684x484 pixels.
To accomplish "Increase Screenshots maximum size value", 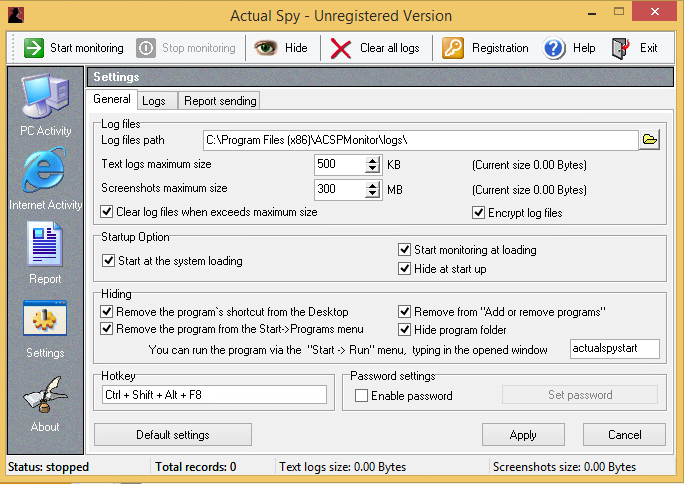I will click(x=373, y=185).
